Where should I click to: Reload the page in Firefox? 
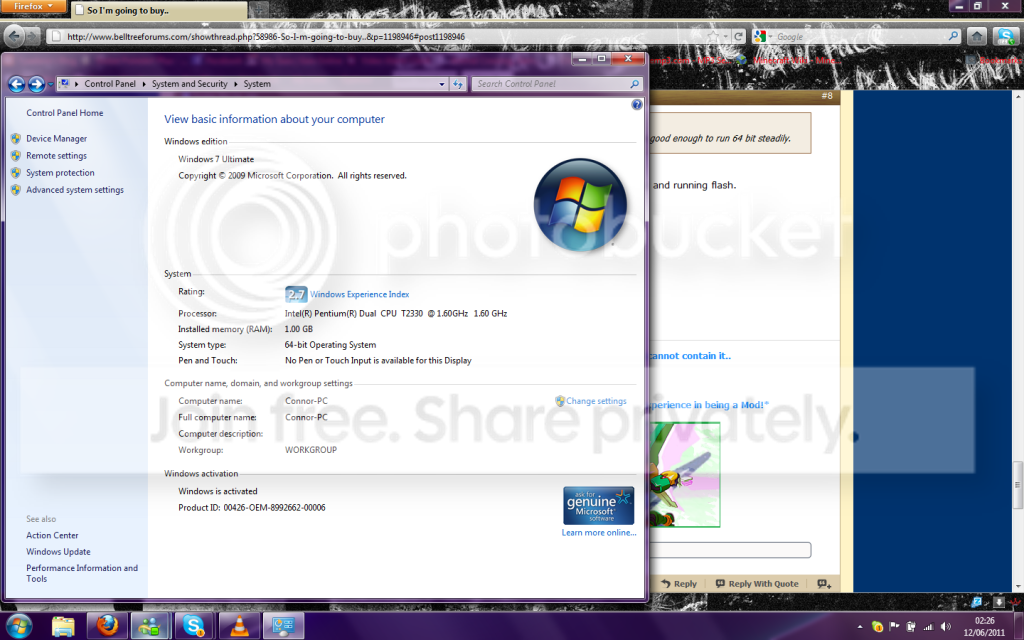point(738,37)
